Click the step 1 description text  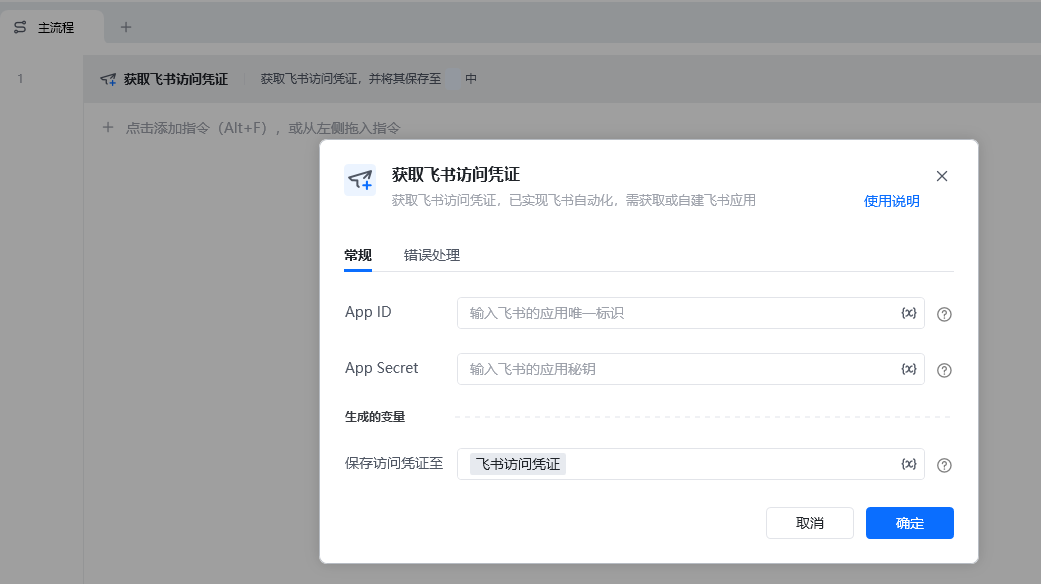(x=368, y=79)
